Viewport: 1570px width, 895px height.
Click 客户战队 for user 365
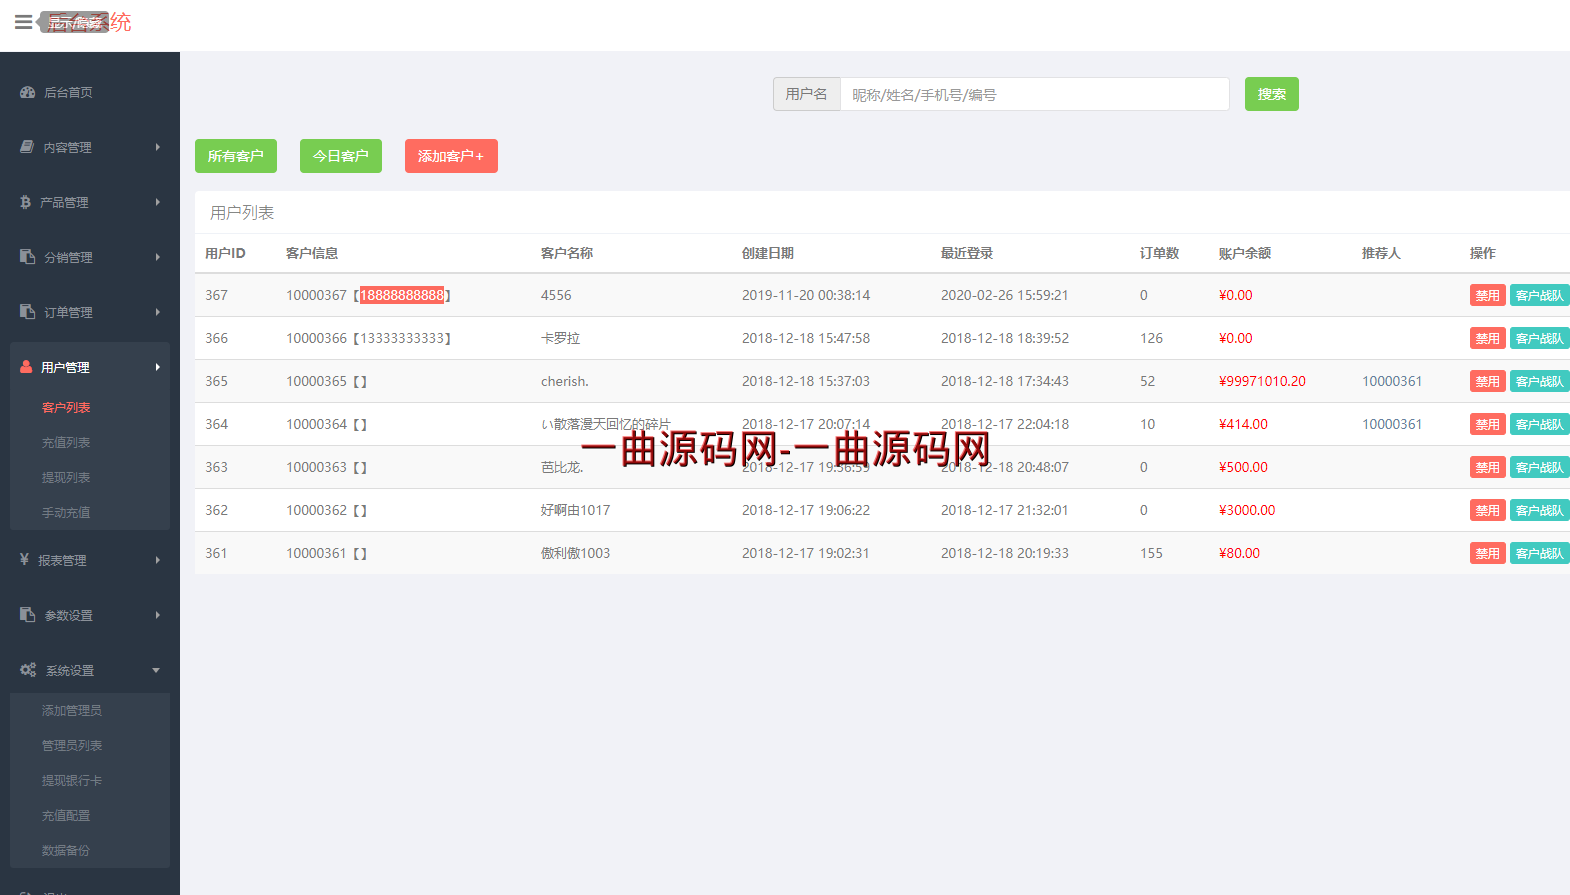pos(1540,381)
